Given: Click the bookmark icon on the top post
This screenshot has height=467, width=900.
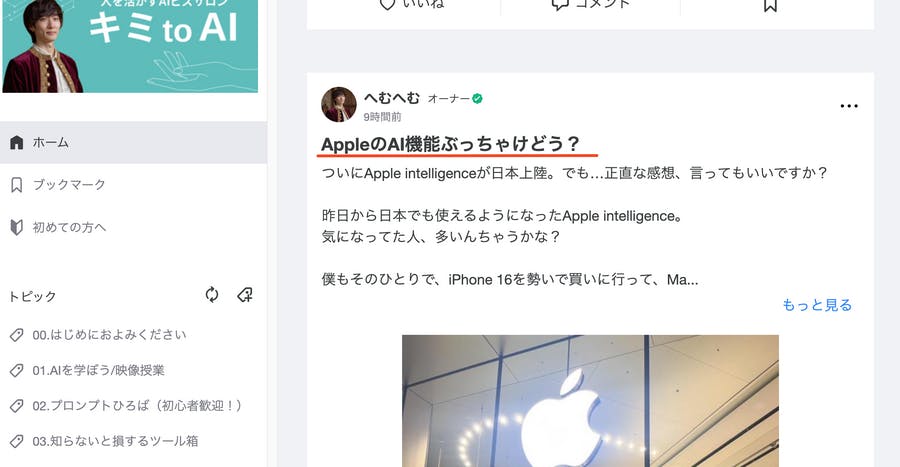Looking at the screenshot, I should coord(770,5).
